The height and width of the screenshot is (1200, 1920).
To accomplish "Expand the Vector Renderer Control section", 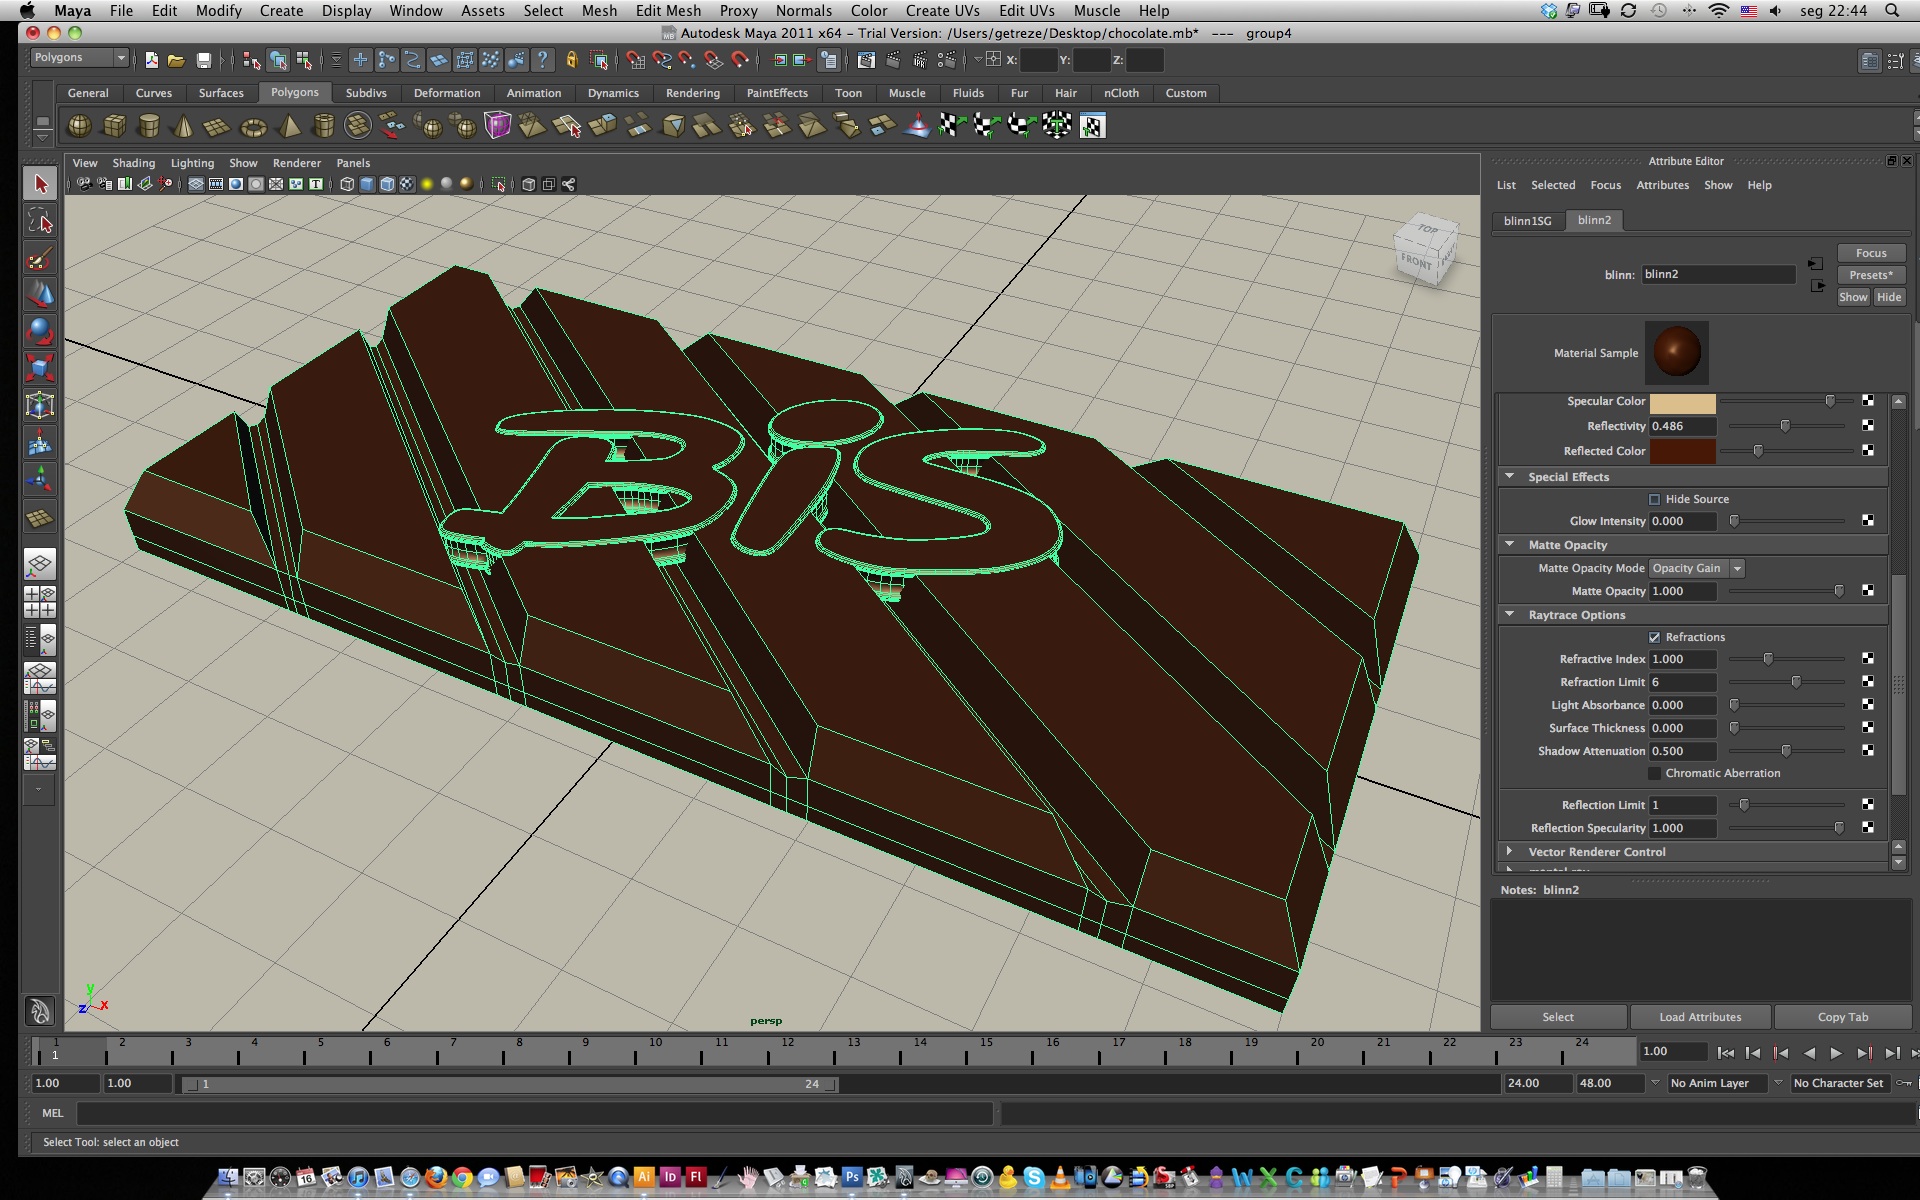I will (1596, 852).
